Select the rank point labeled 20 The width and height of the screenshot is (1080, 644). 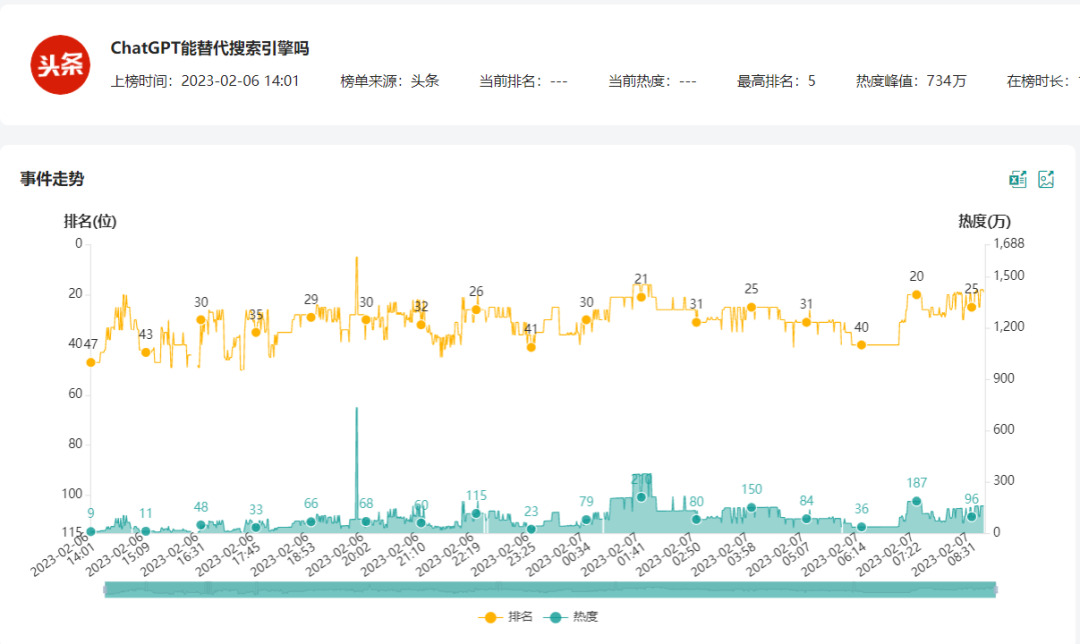click(x=916, y=295)
